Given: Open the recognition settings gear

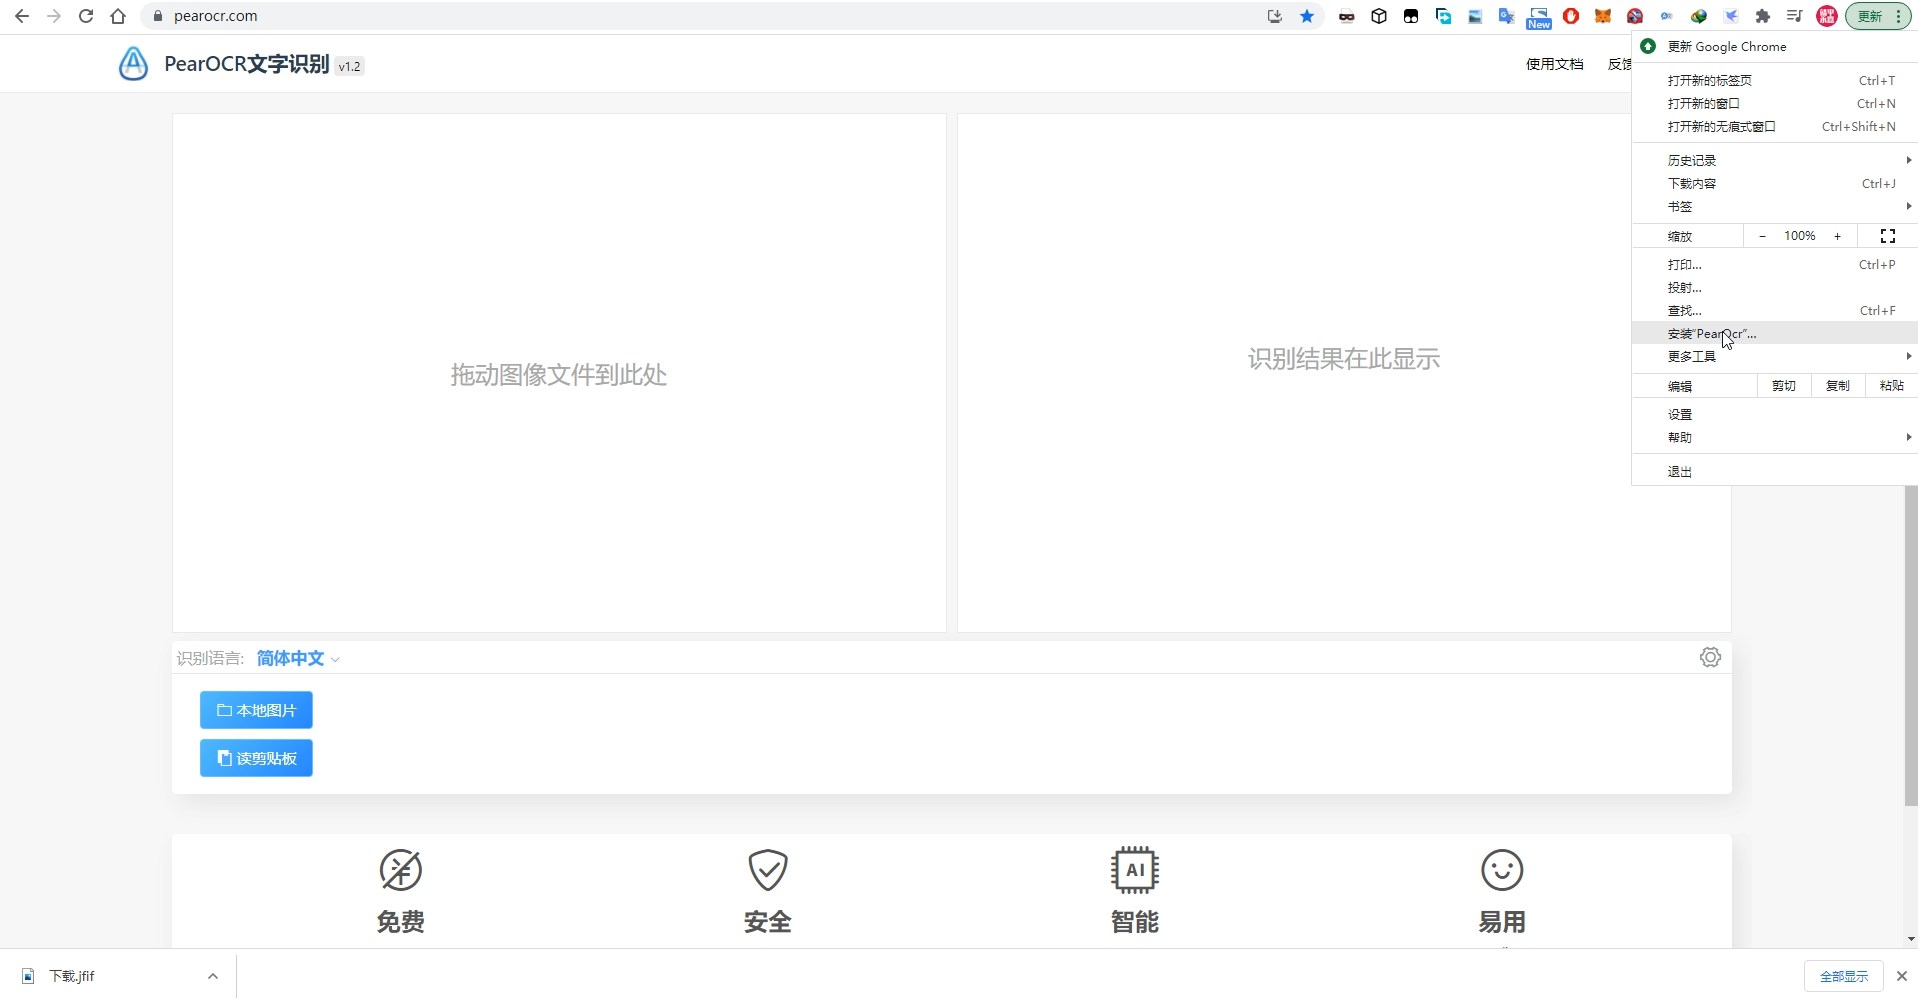Looking at the screenshot, I should pos(1709,657).
